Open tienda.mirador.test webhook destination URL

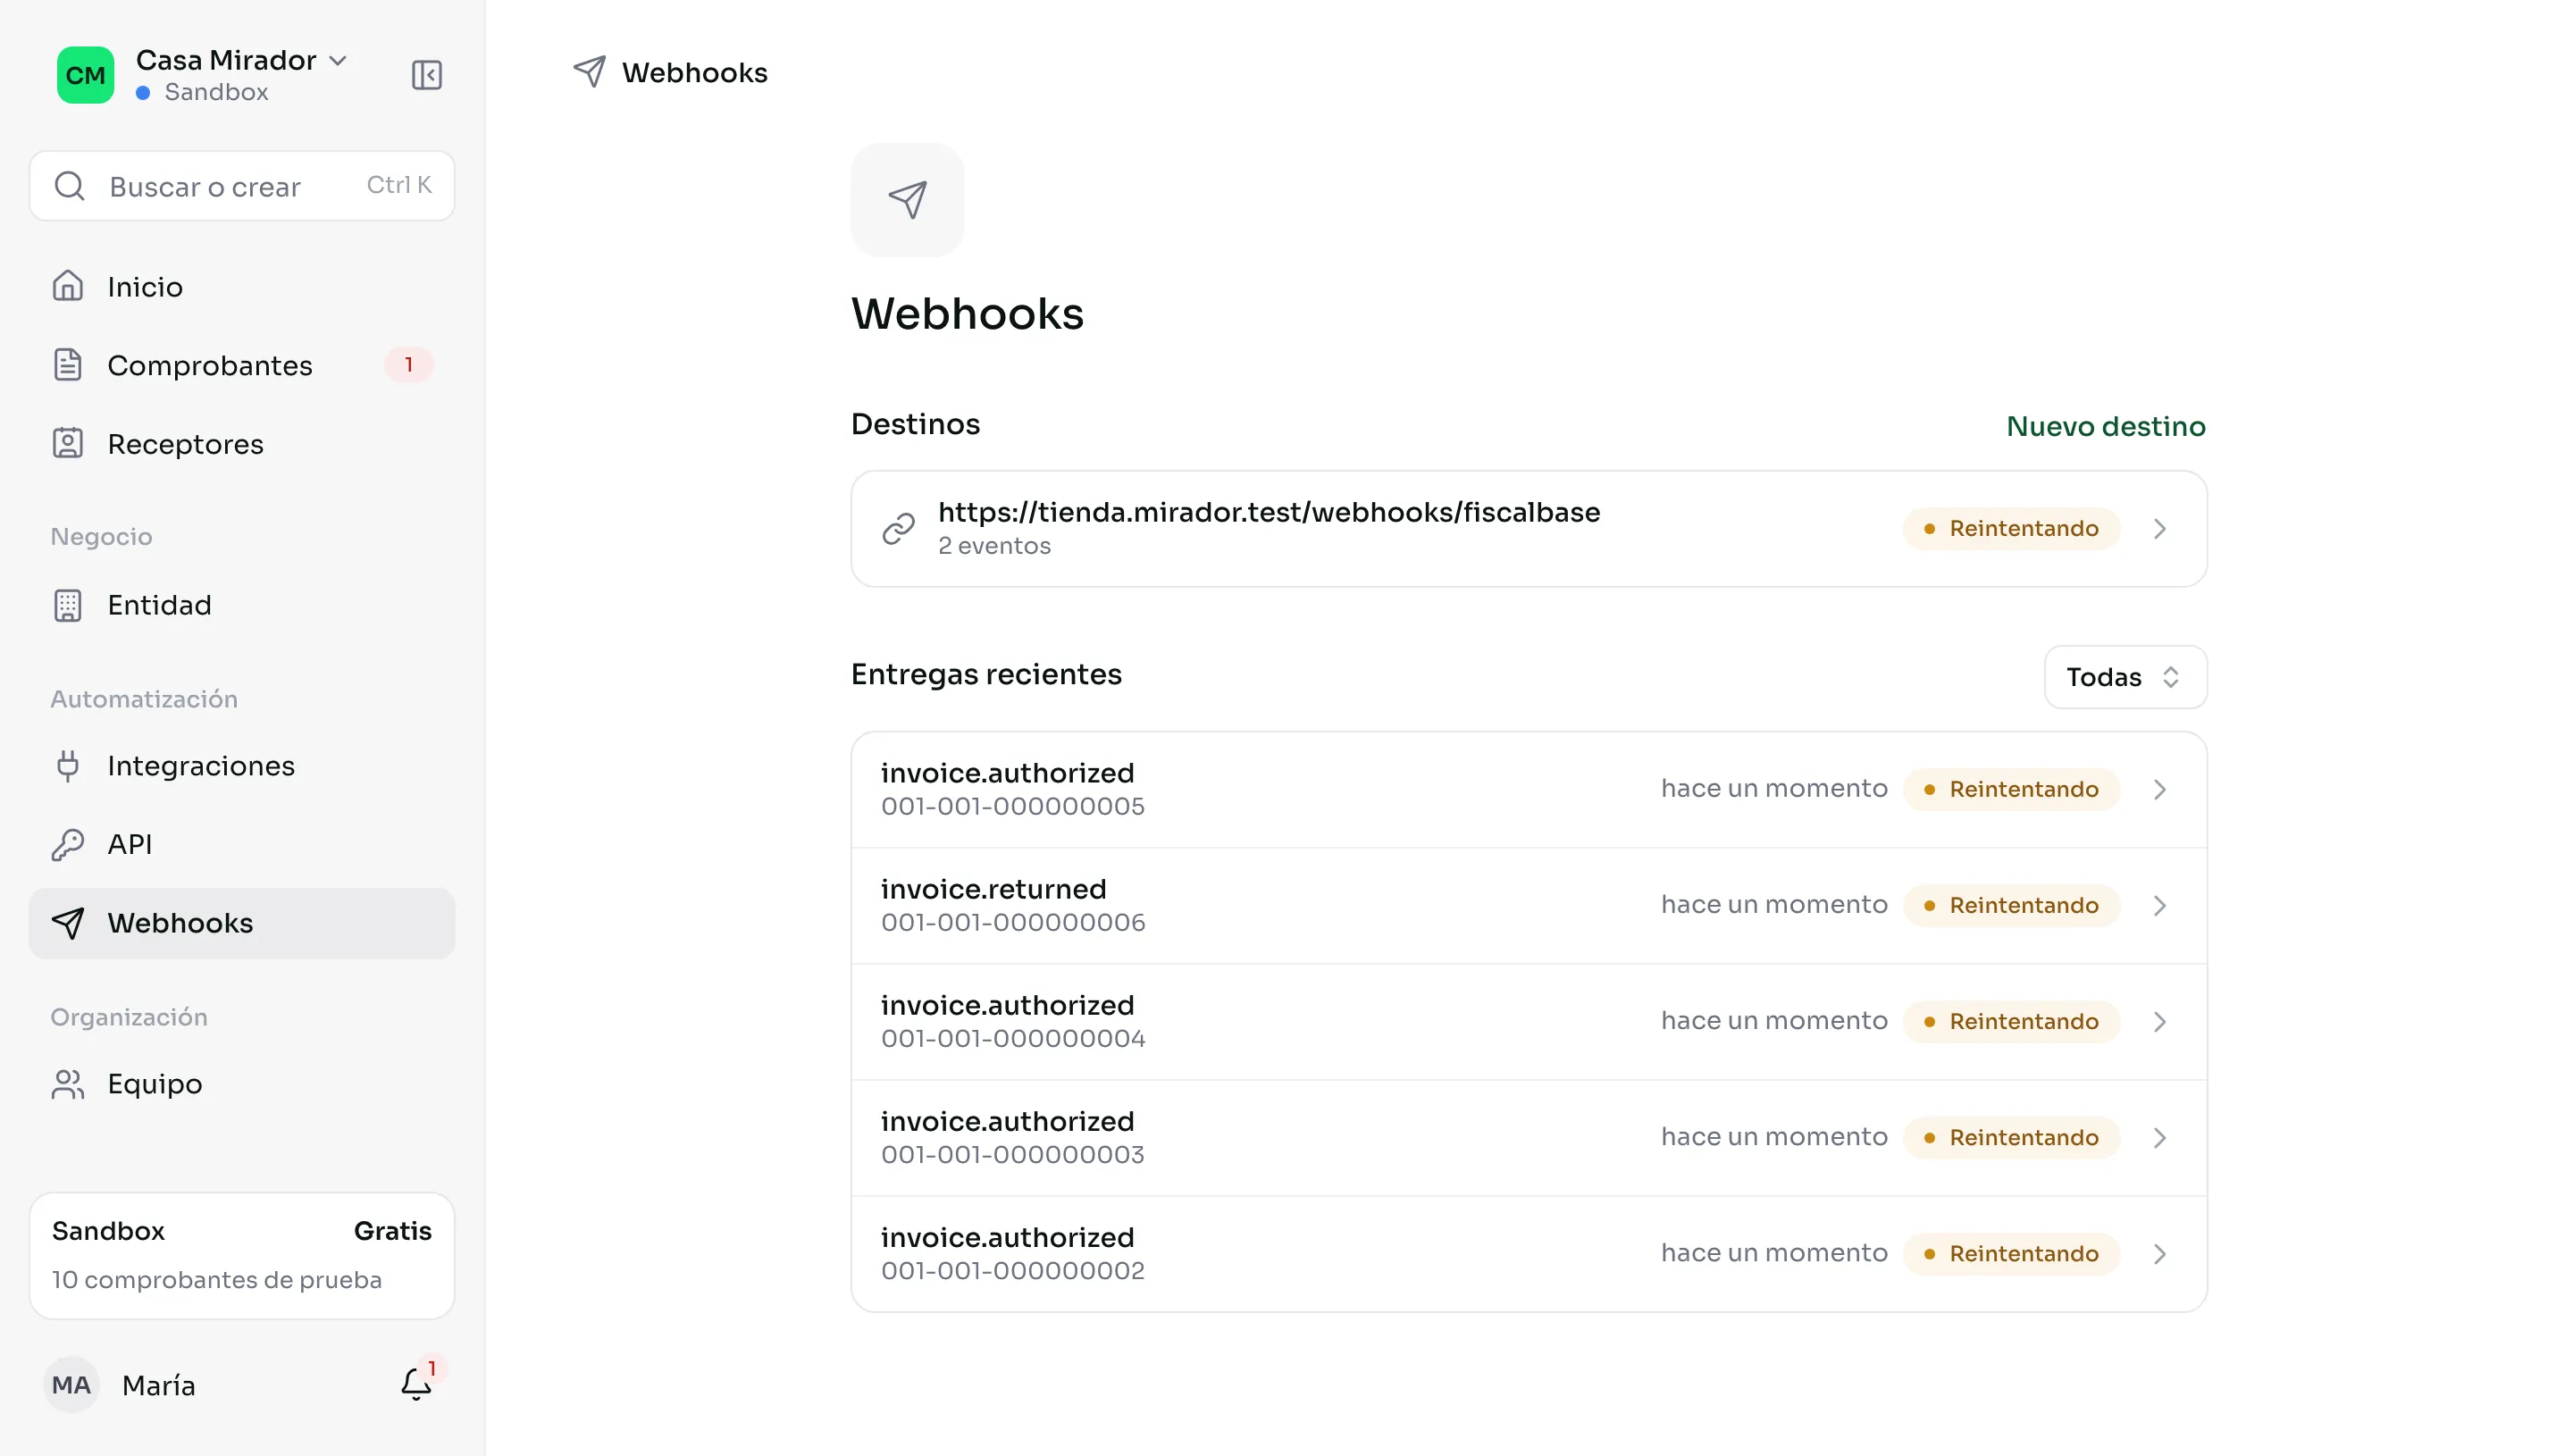click(1268, 512)
